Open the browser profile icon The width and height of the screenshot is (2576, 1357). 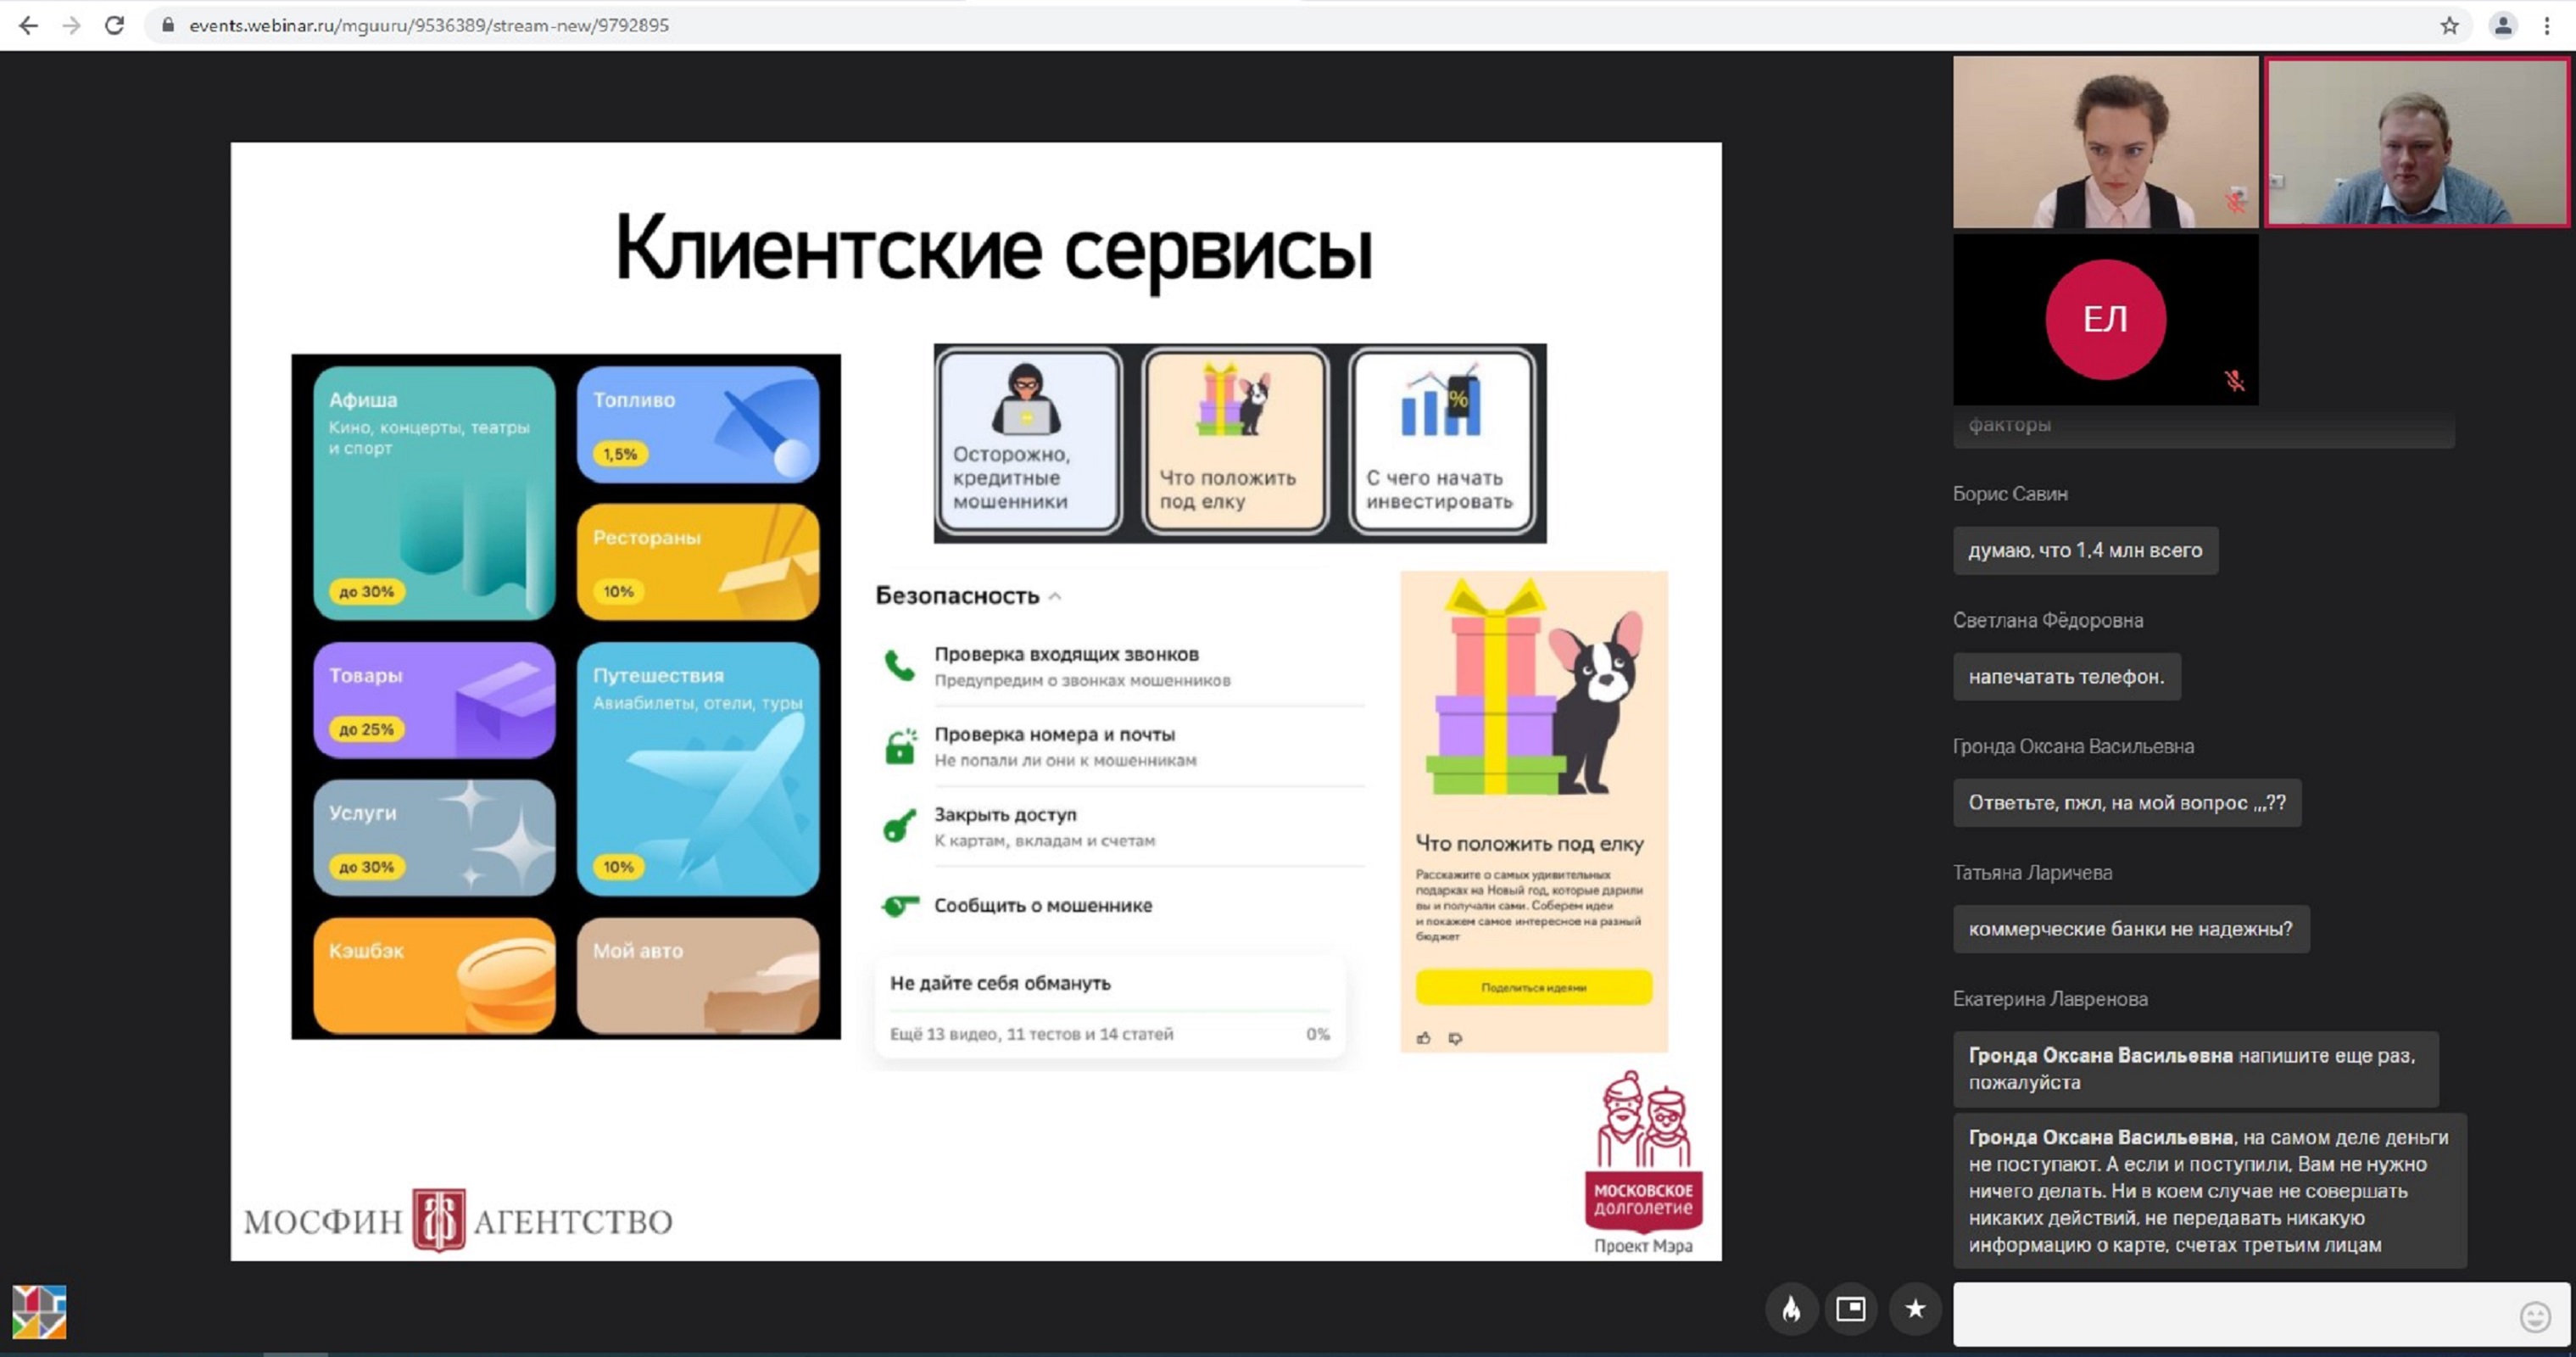2502,25
